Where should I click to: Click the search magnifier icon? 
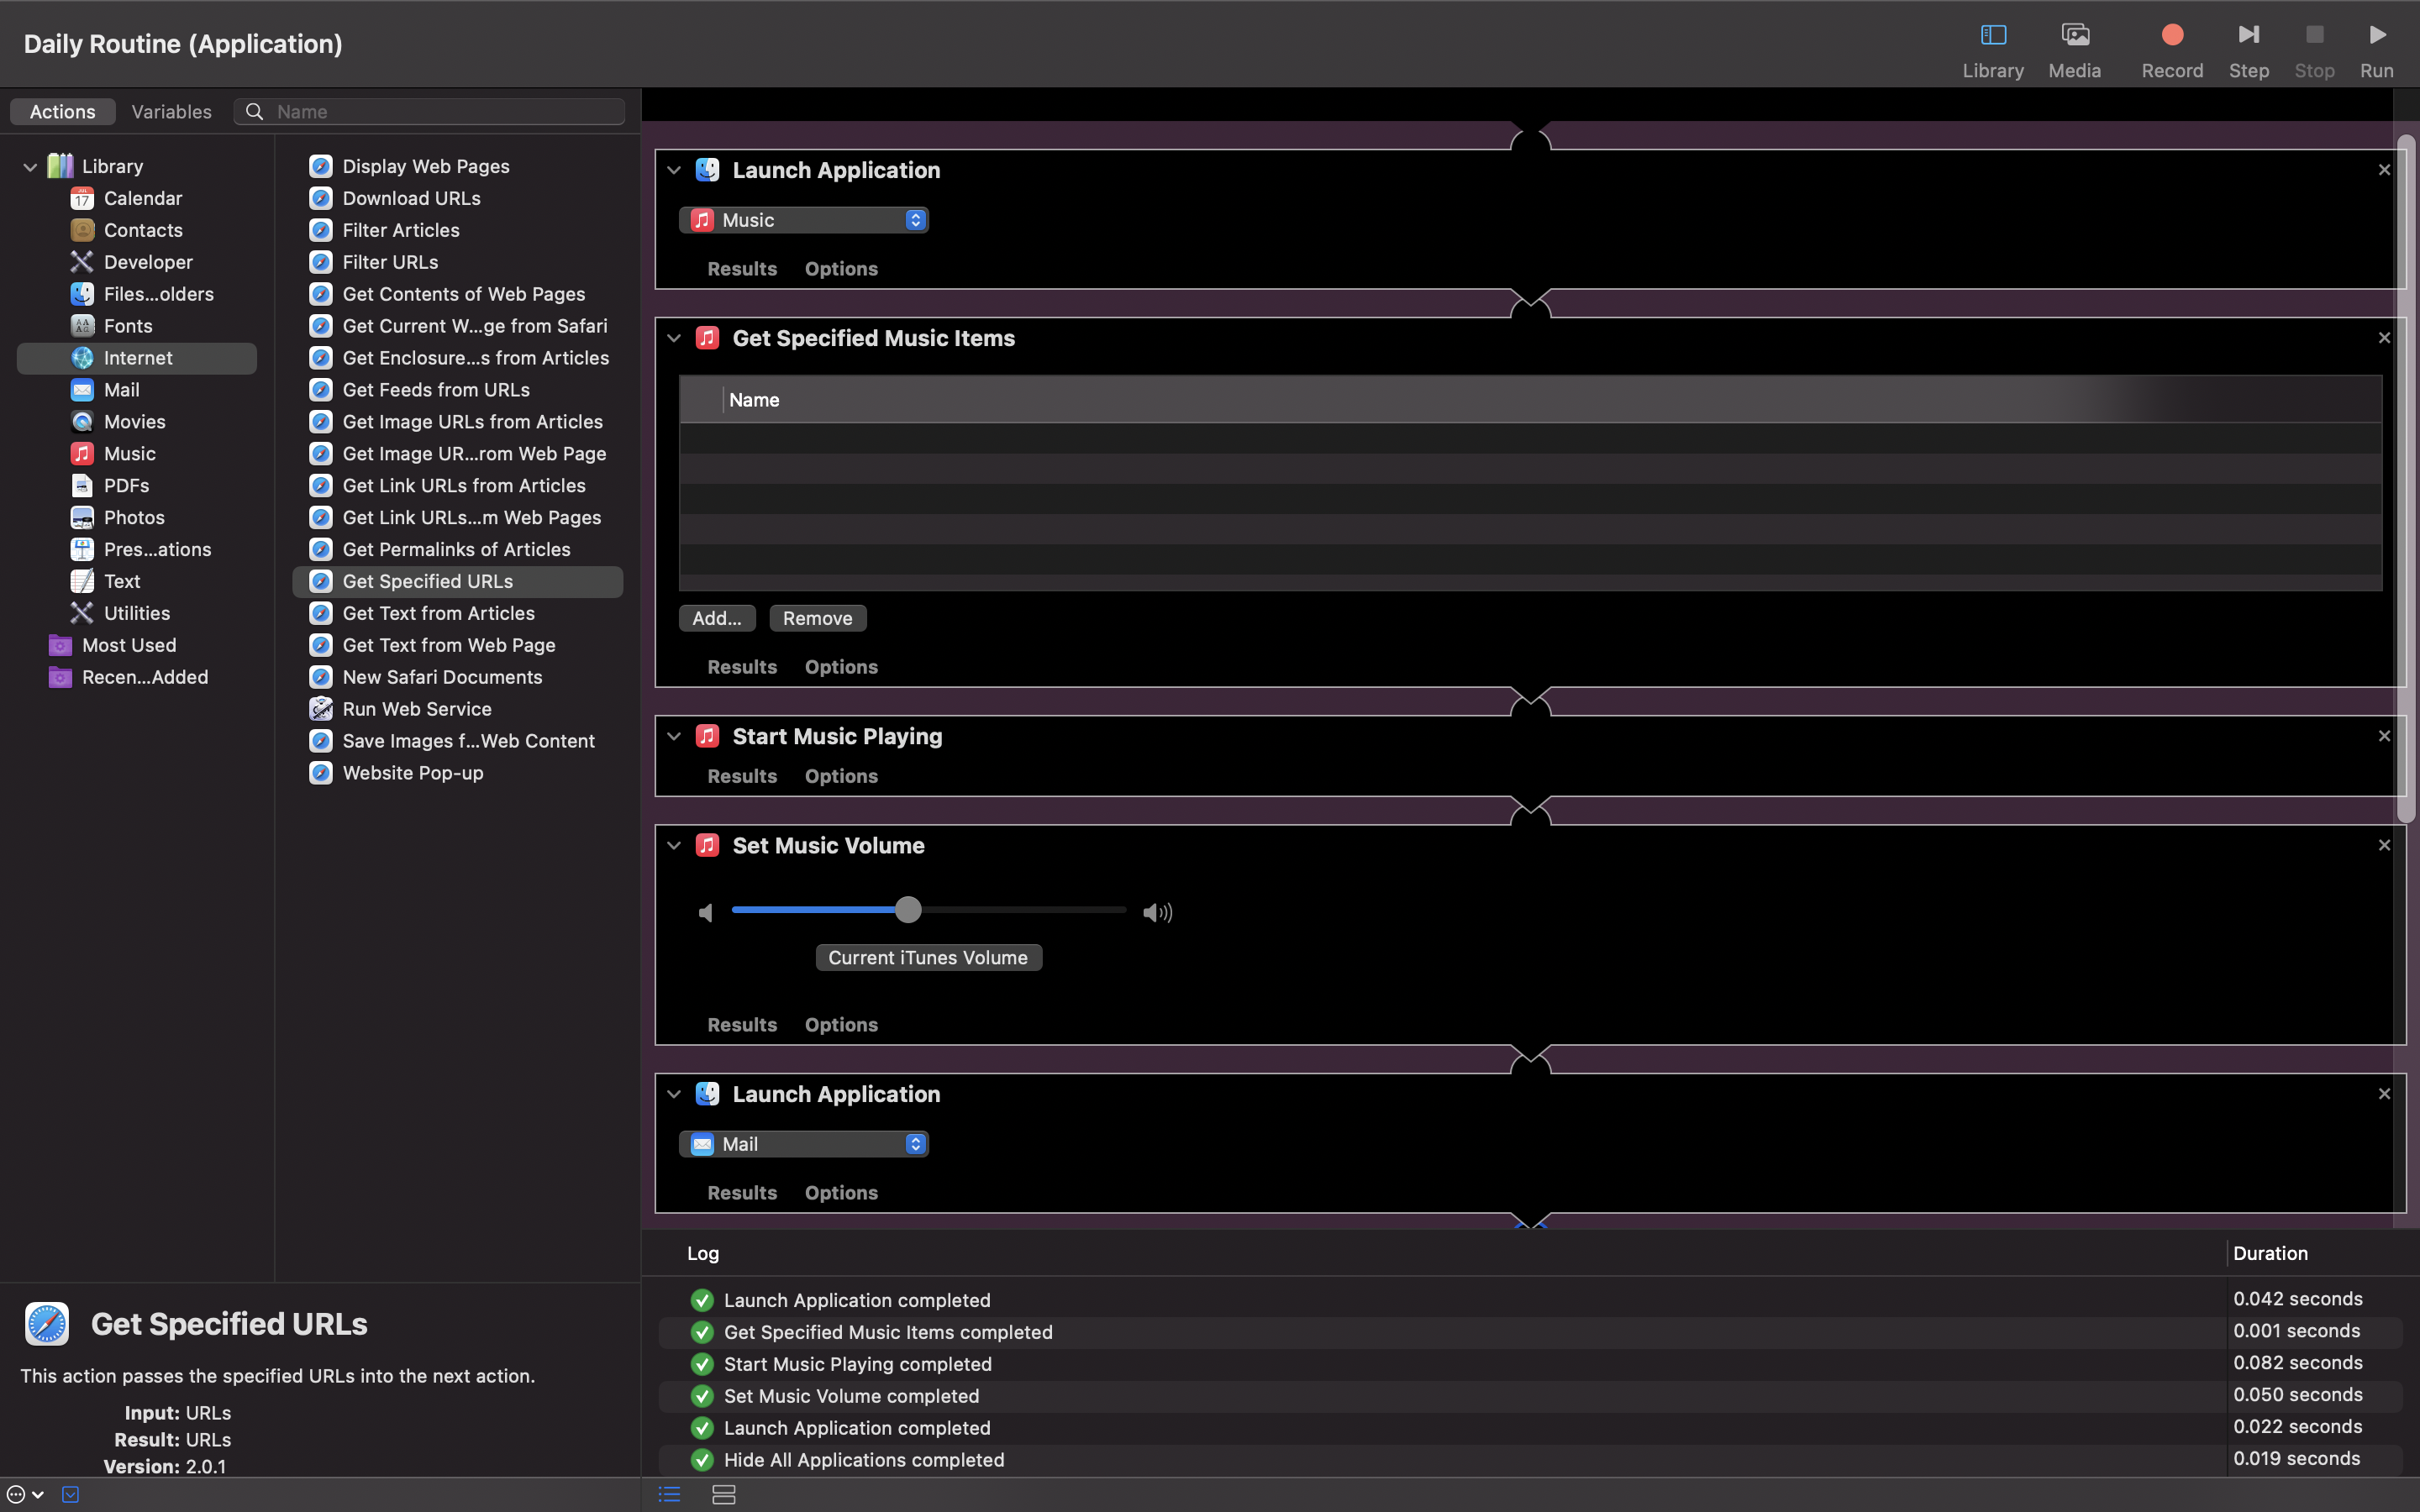(x=254, y=112)
